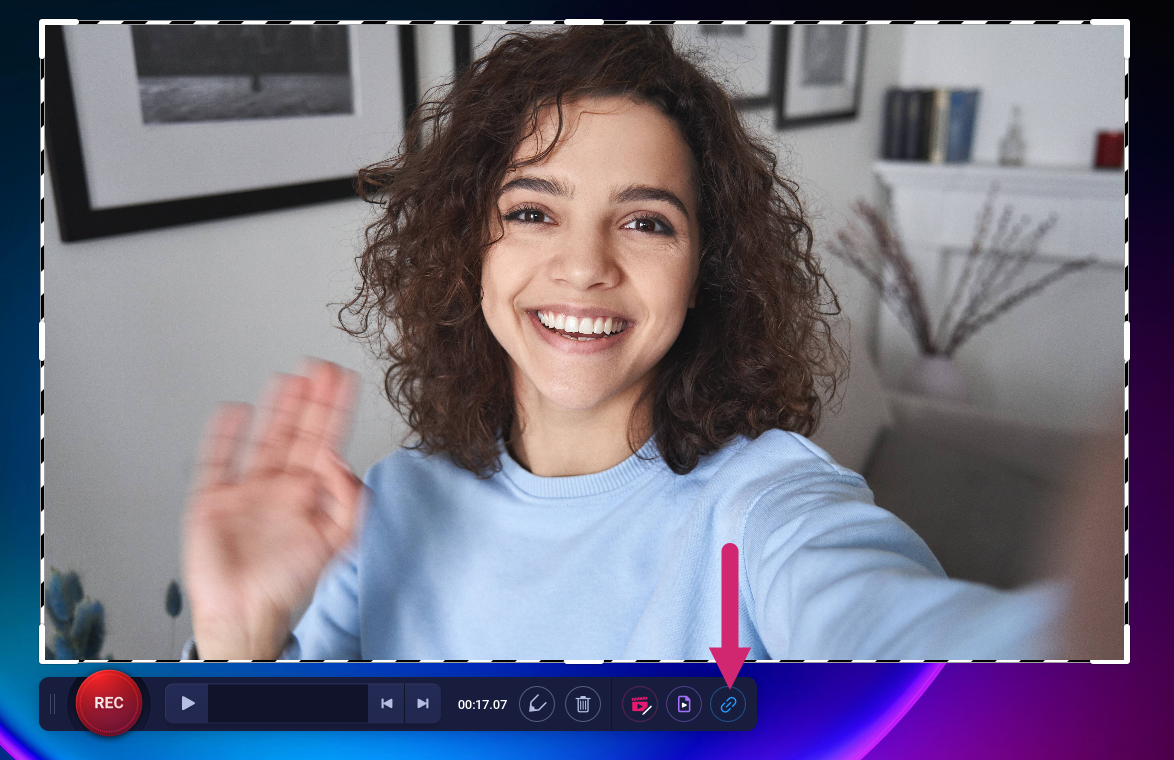This screenshot has width=1174, height=760.
Task: Delete the recording with trash icon
Action: coord(583,704)
